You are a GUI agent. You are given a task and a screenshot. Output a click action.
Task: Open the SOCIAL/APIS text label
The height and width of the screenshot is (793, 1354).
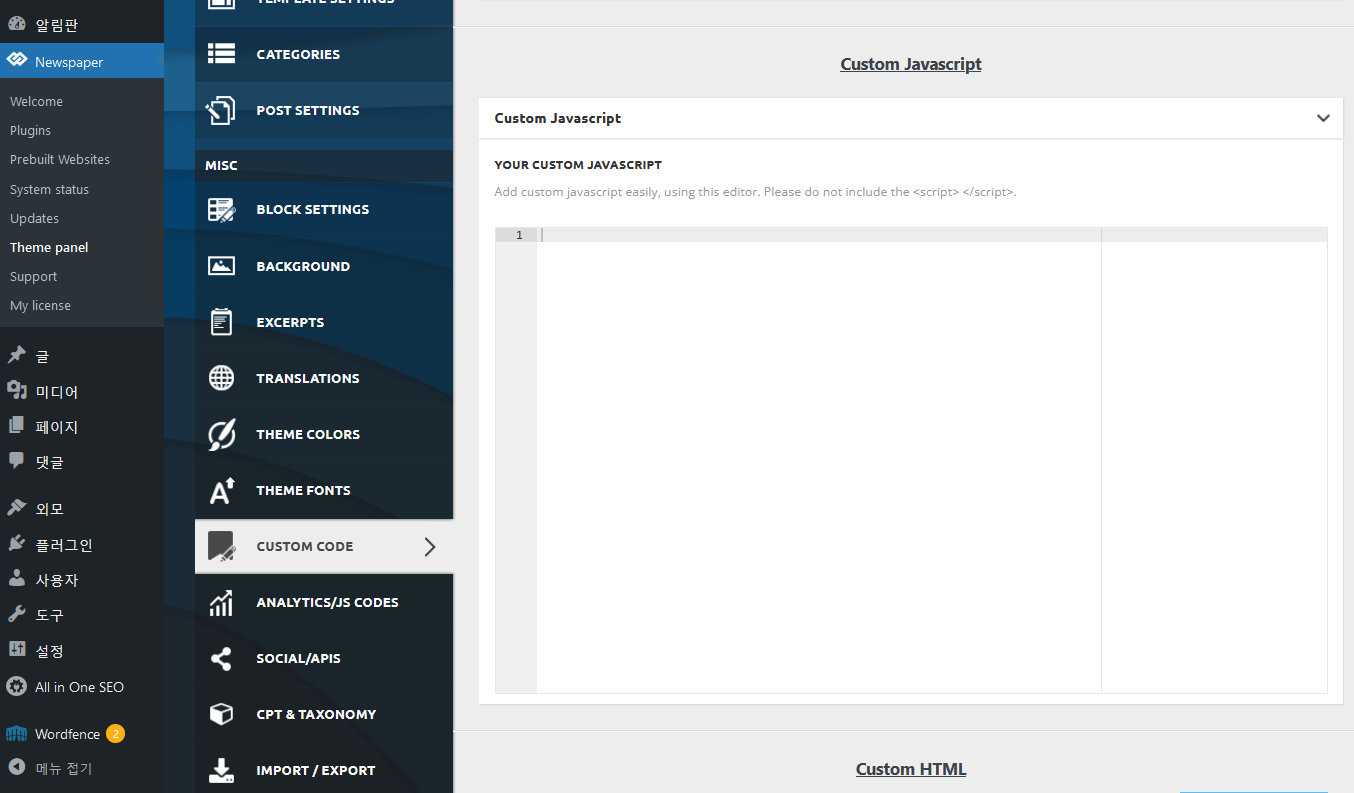point(298,658)
